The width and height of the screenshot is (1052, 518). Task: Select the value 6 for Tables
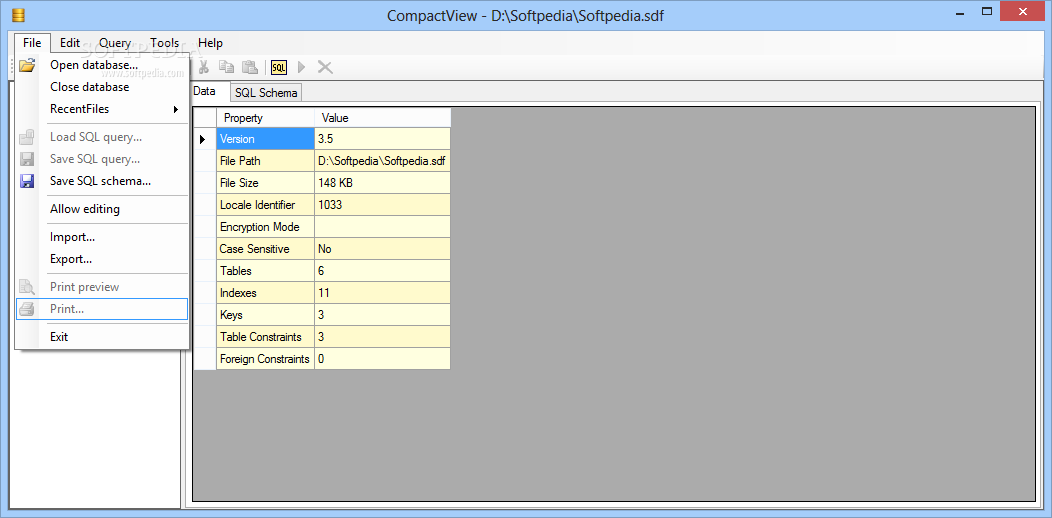(382, 271)
